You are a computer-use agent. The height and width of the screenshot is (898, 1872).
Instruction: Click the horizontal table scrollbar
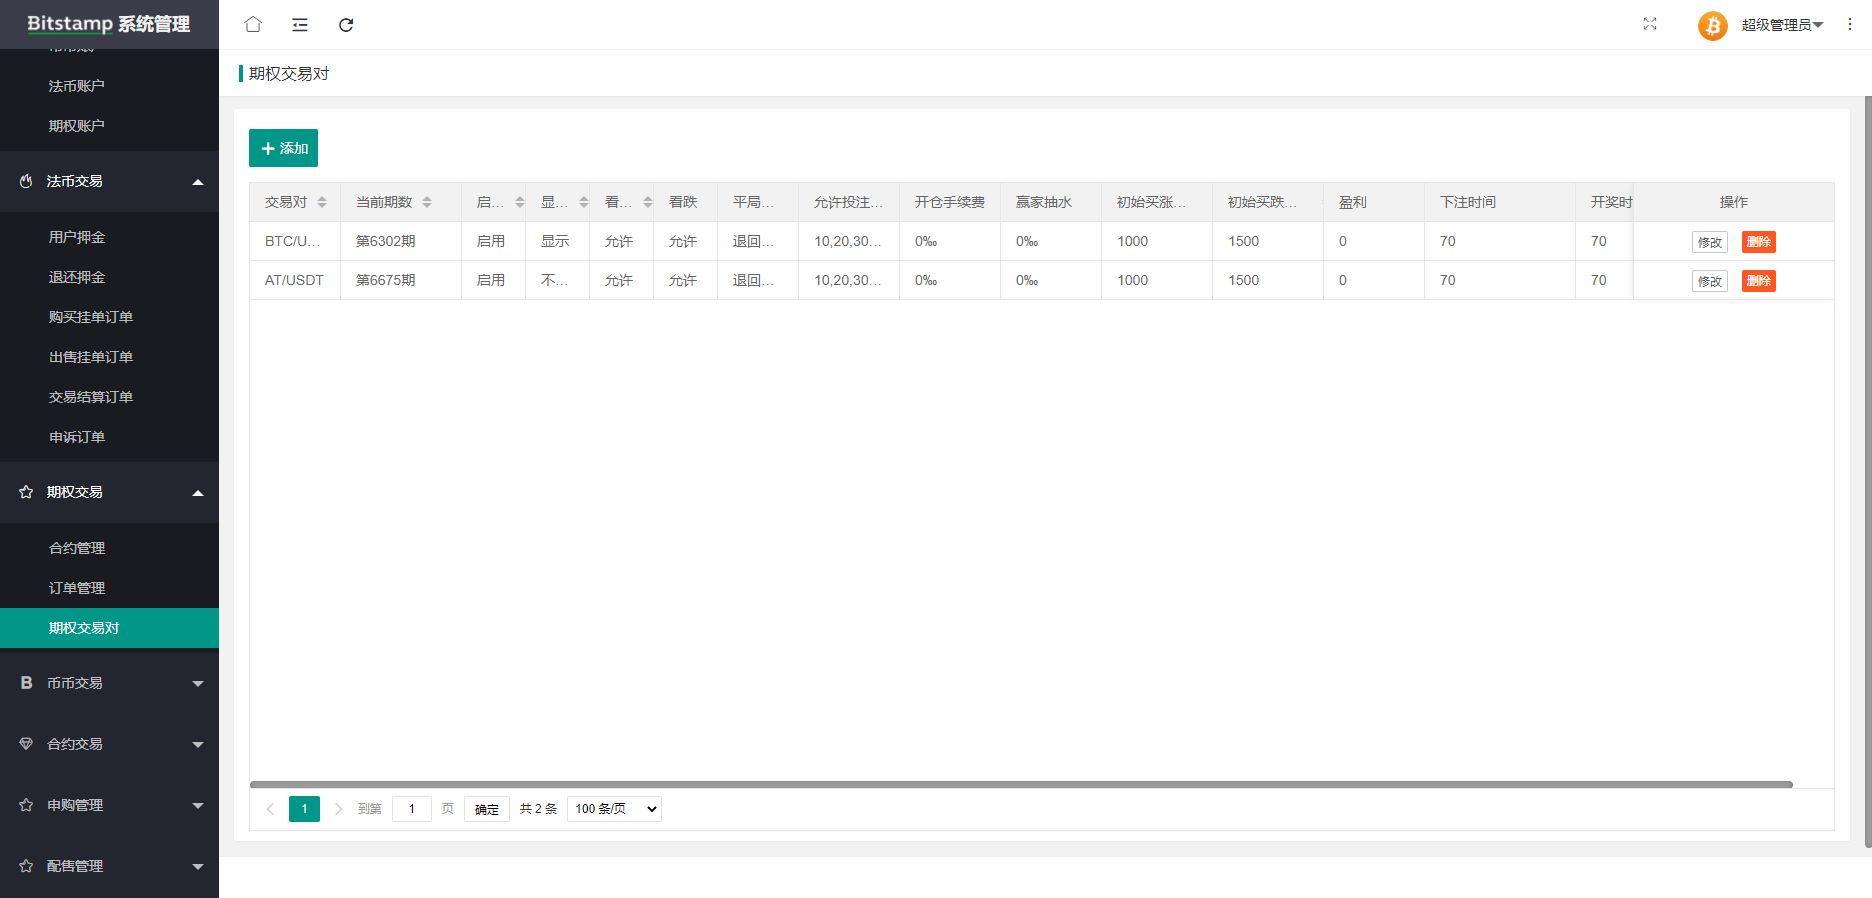[x=1020, y=785]
